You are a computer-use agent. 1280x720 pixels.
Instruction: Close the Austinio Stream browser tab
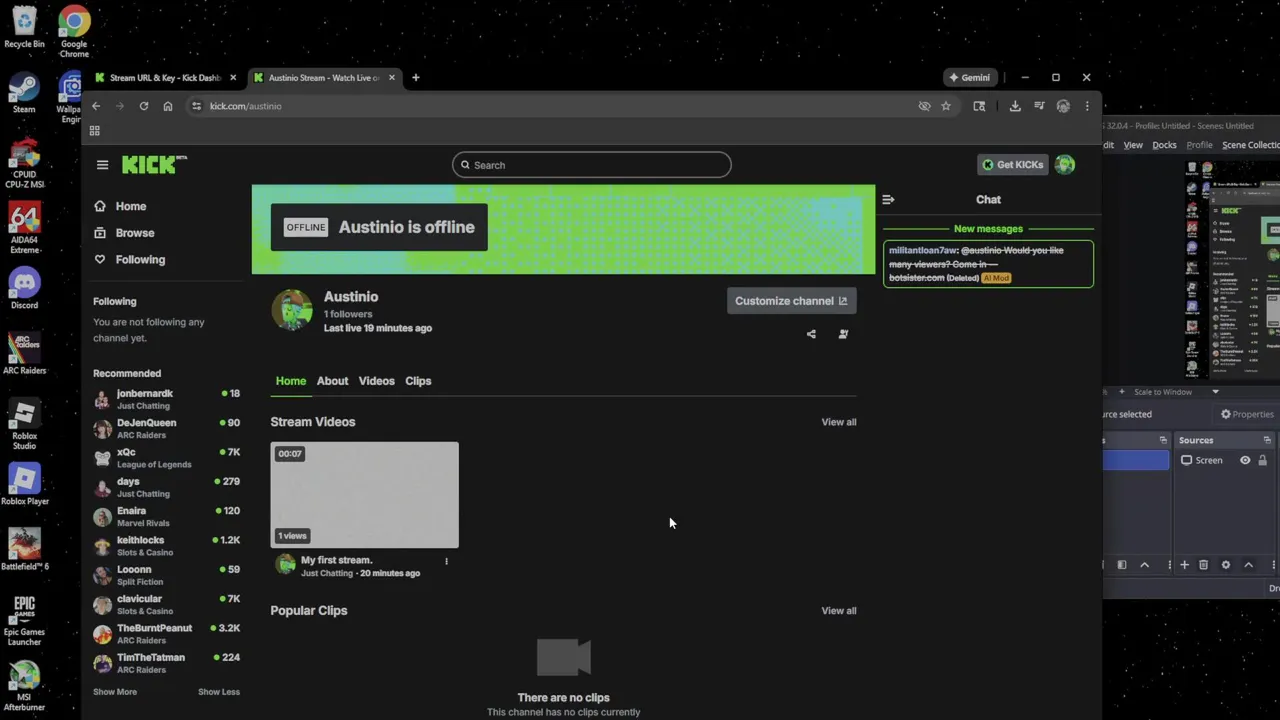point(392,77)
